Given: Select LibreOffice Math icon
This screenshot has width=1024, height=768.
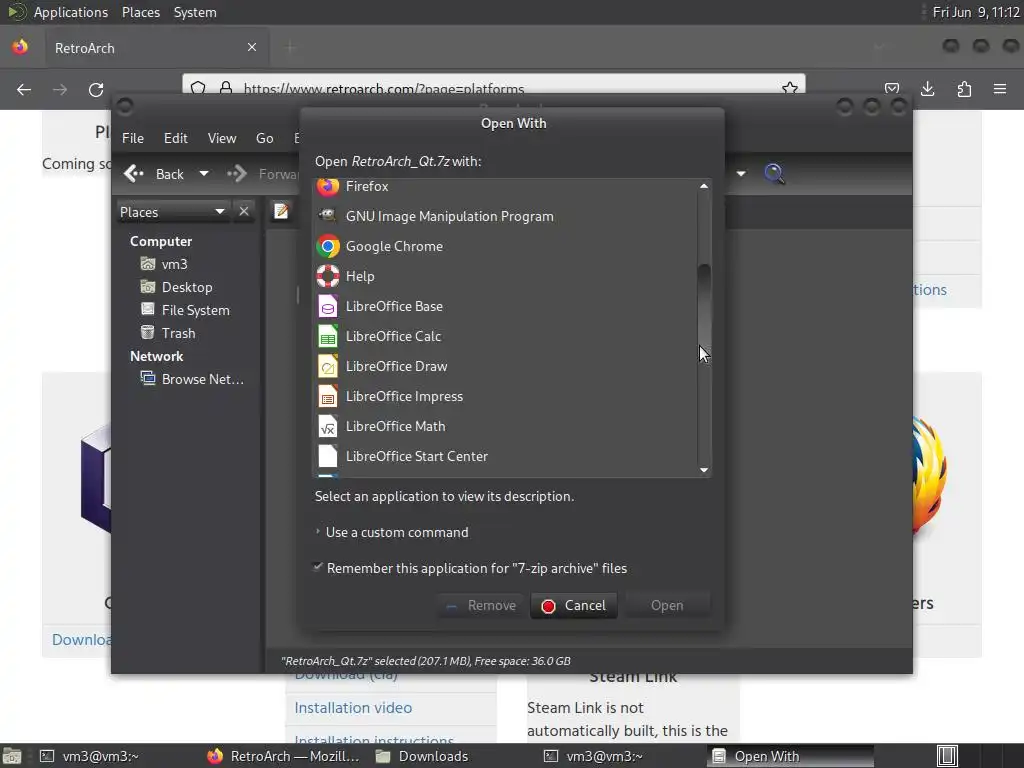Looking at the screenshot, I should (328, 426).
